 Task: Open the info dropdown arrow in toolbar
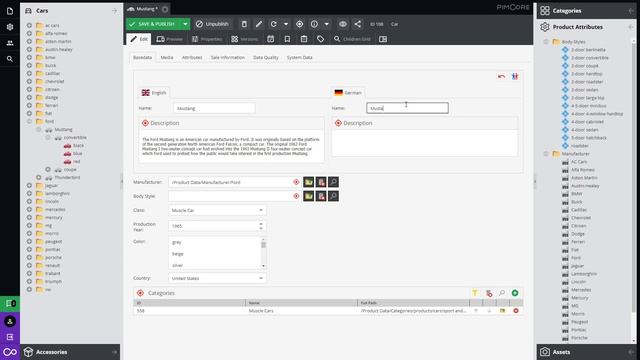327,24
